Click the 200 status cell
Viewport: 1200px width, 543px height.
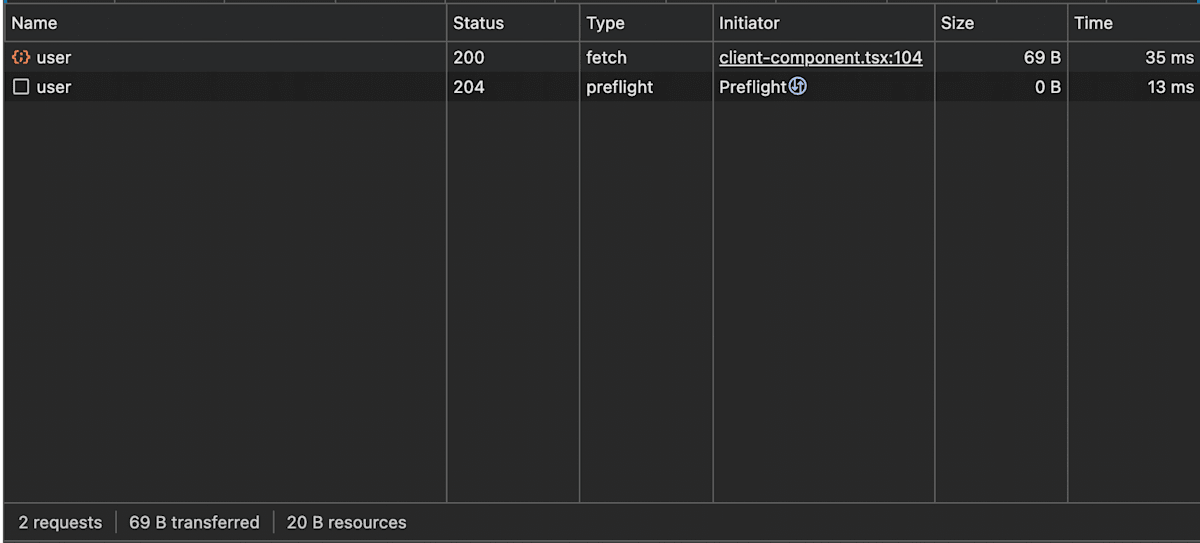click(468, 58)
